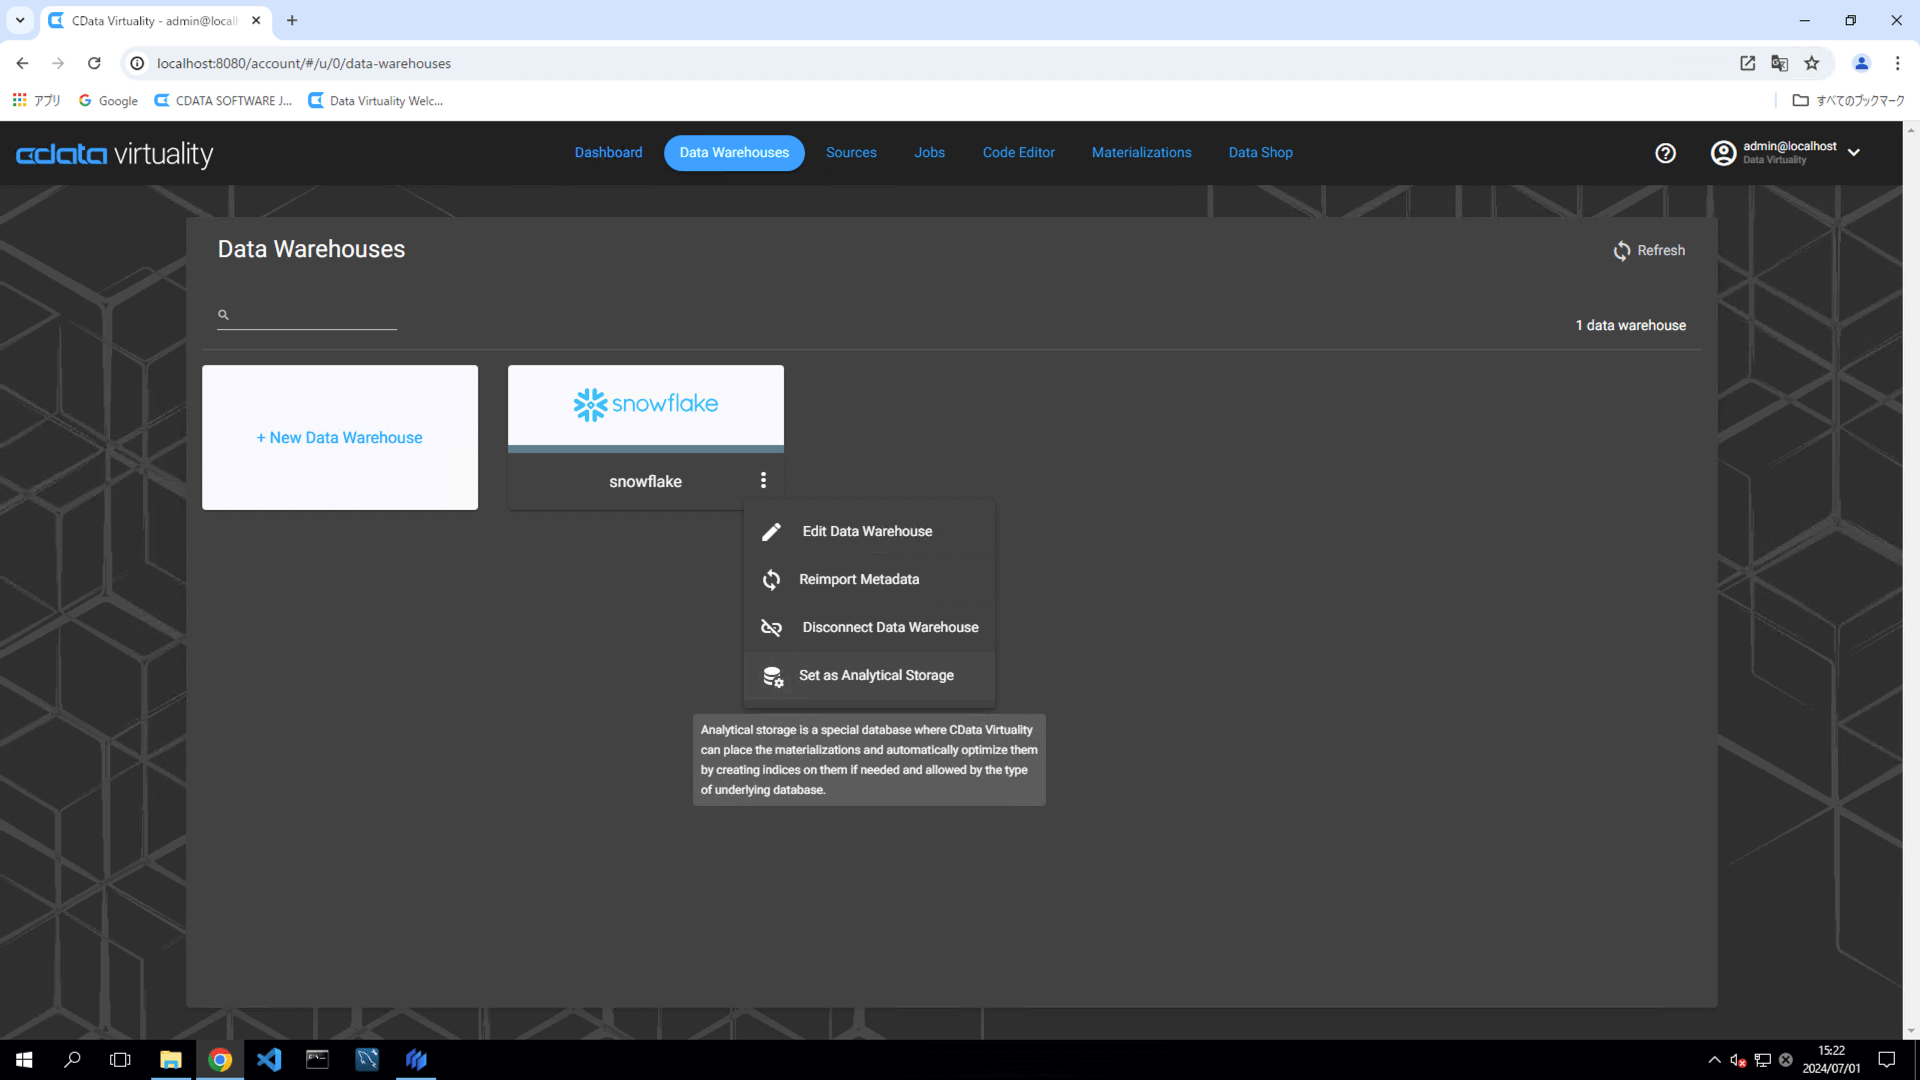1920x1080 pixels.
Task: Click the CData Virtuality logo
Action: tap(115, 154)
